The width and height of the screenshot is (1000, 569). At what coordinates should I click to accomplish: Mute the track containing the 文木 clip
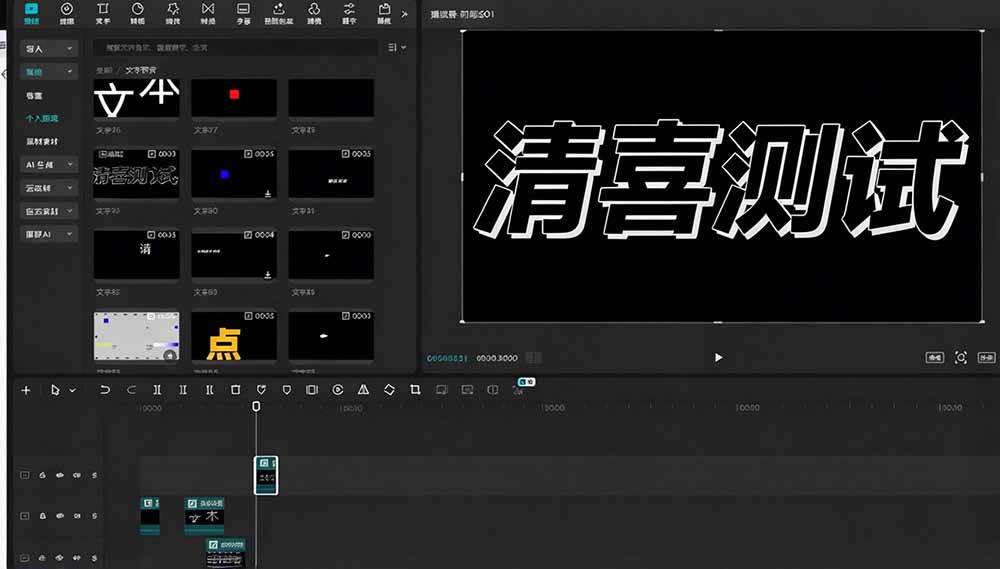[77, 515]
